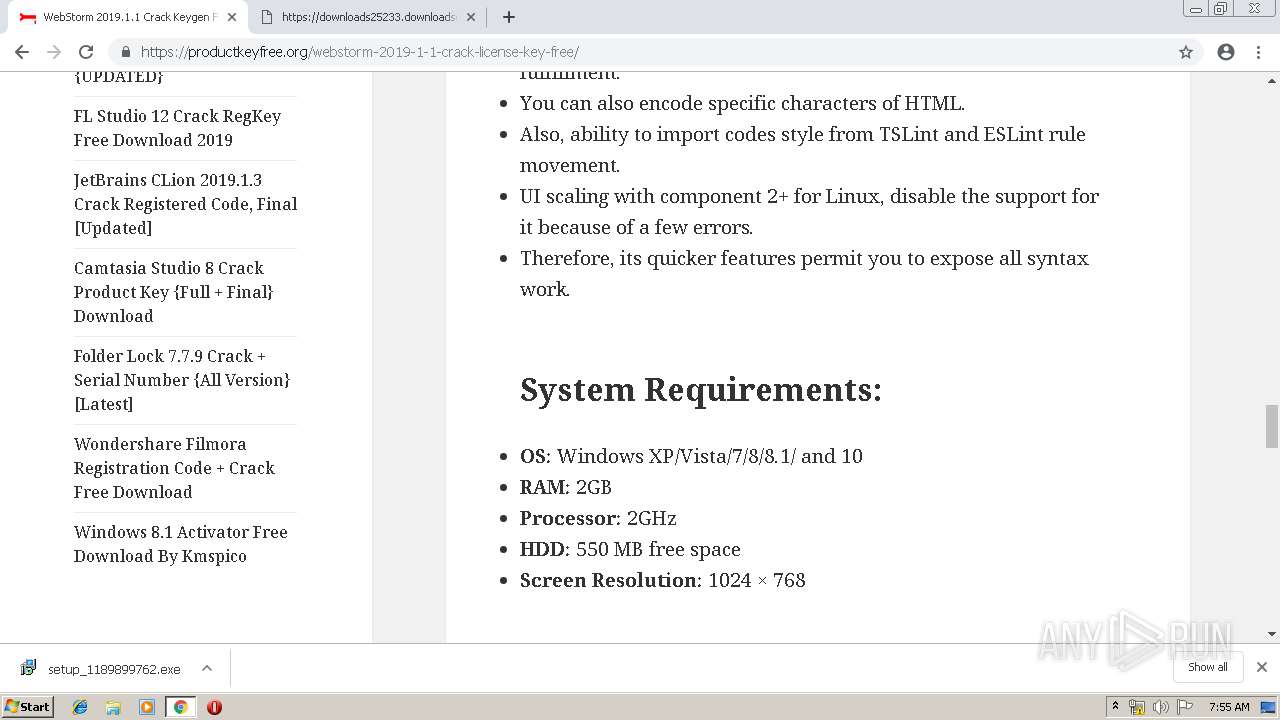Click the 'Processor: 2GHz' requirement line
The width and height of the screenshot is (1280, 720).
(598, 518)
